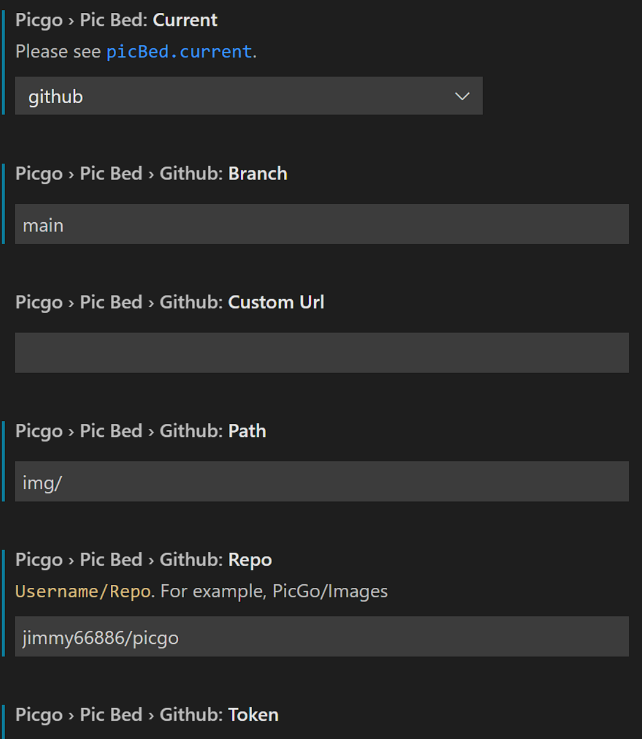Click the Repo field with jimmy66886/picgo

tap(322, 636)
